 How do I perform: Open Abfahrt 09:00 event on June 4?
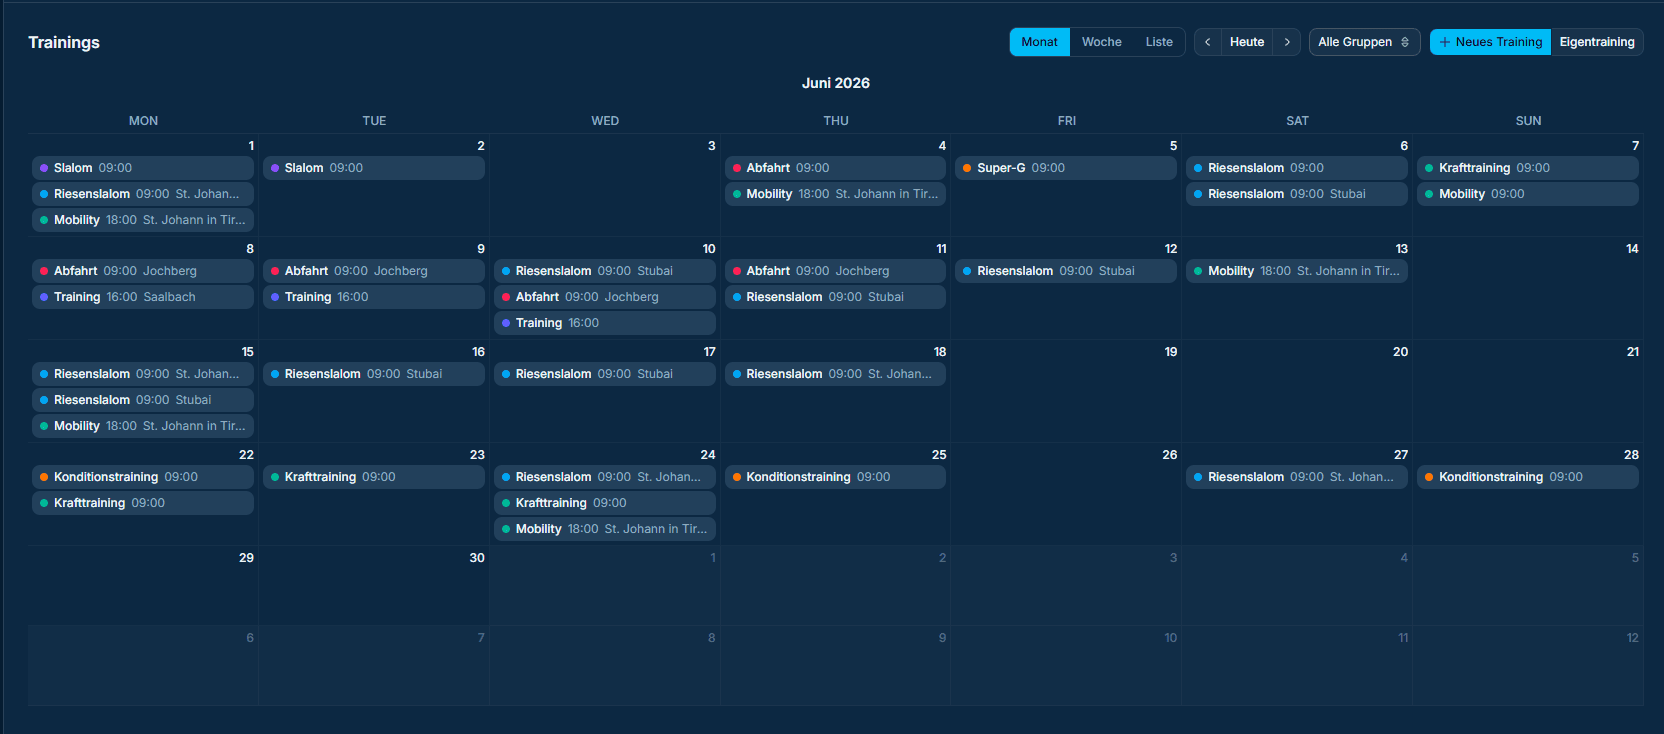(835, 168)
